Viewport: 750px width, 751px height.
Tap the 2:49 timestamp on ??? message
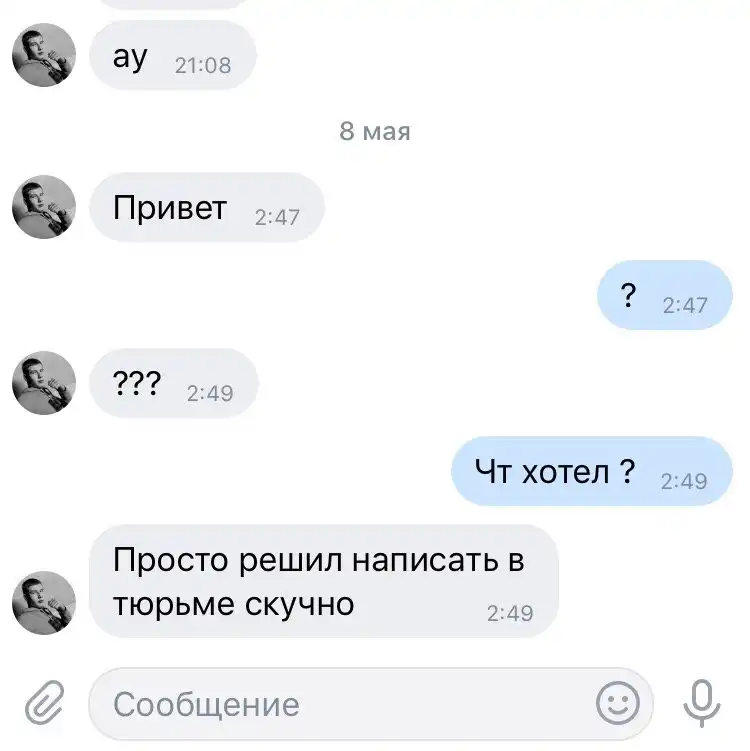[x=210, y=393]
